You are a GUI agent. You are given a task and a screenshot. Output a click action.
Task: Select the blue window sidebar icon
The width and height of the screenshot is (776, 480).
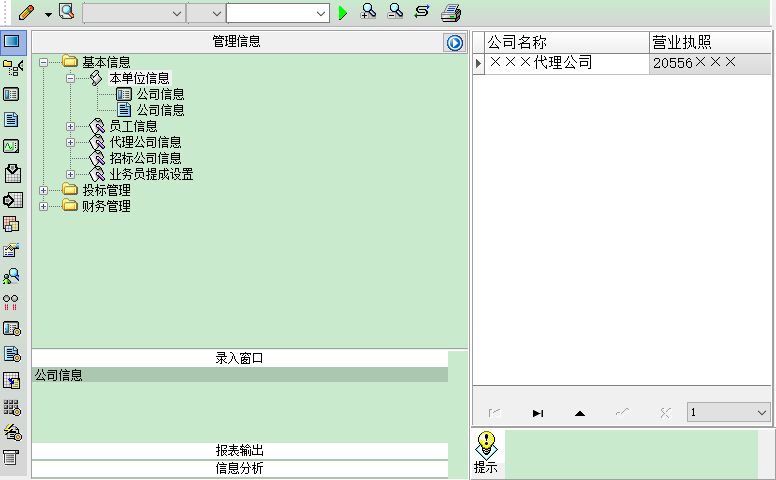point(12,41)
